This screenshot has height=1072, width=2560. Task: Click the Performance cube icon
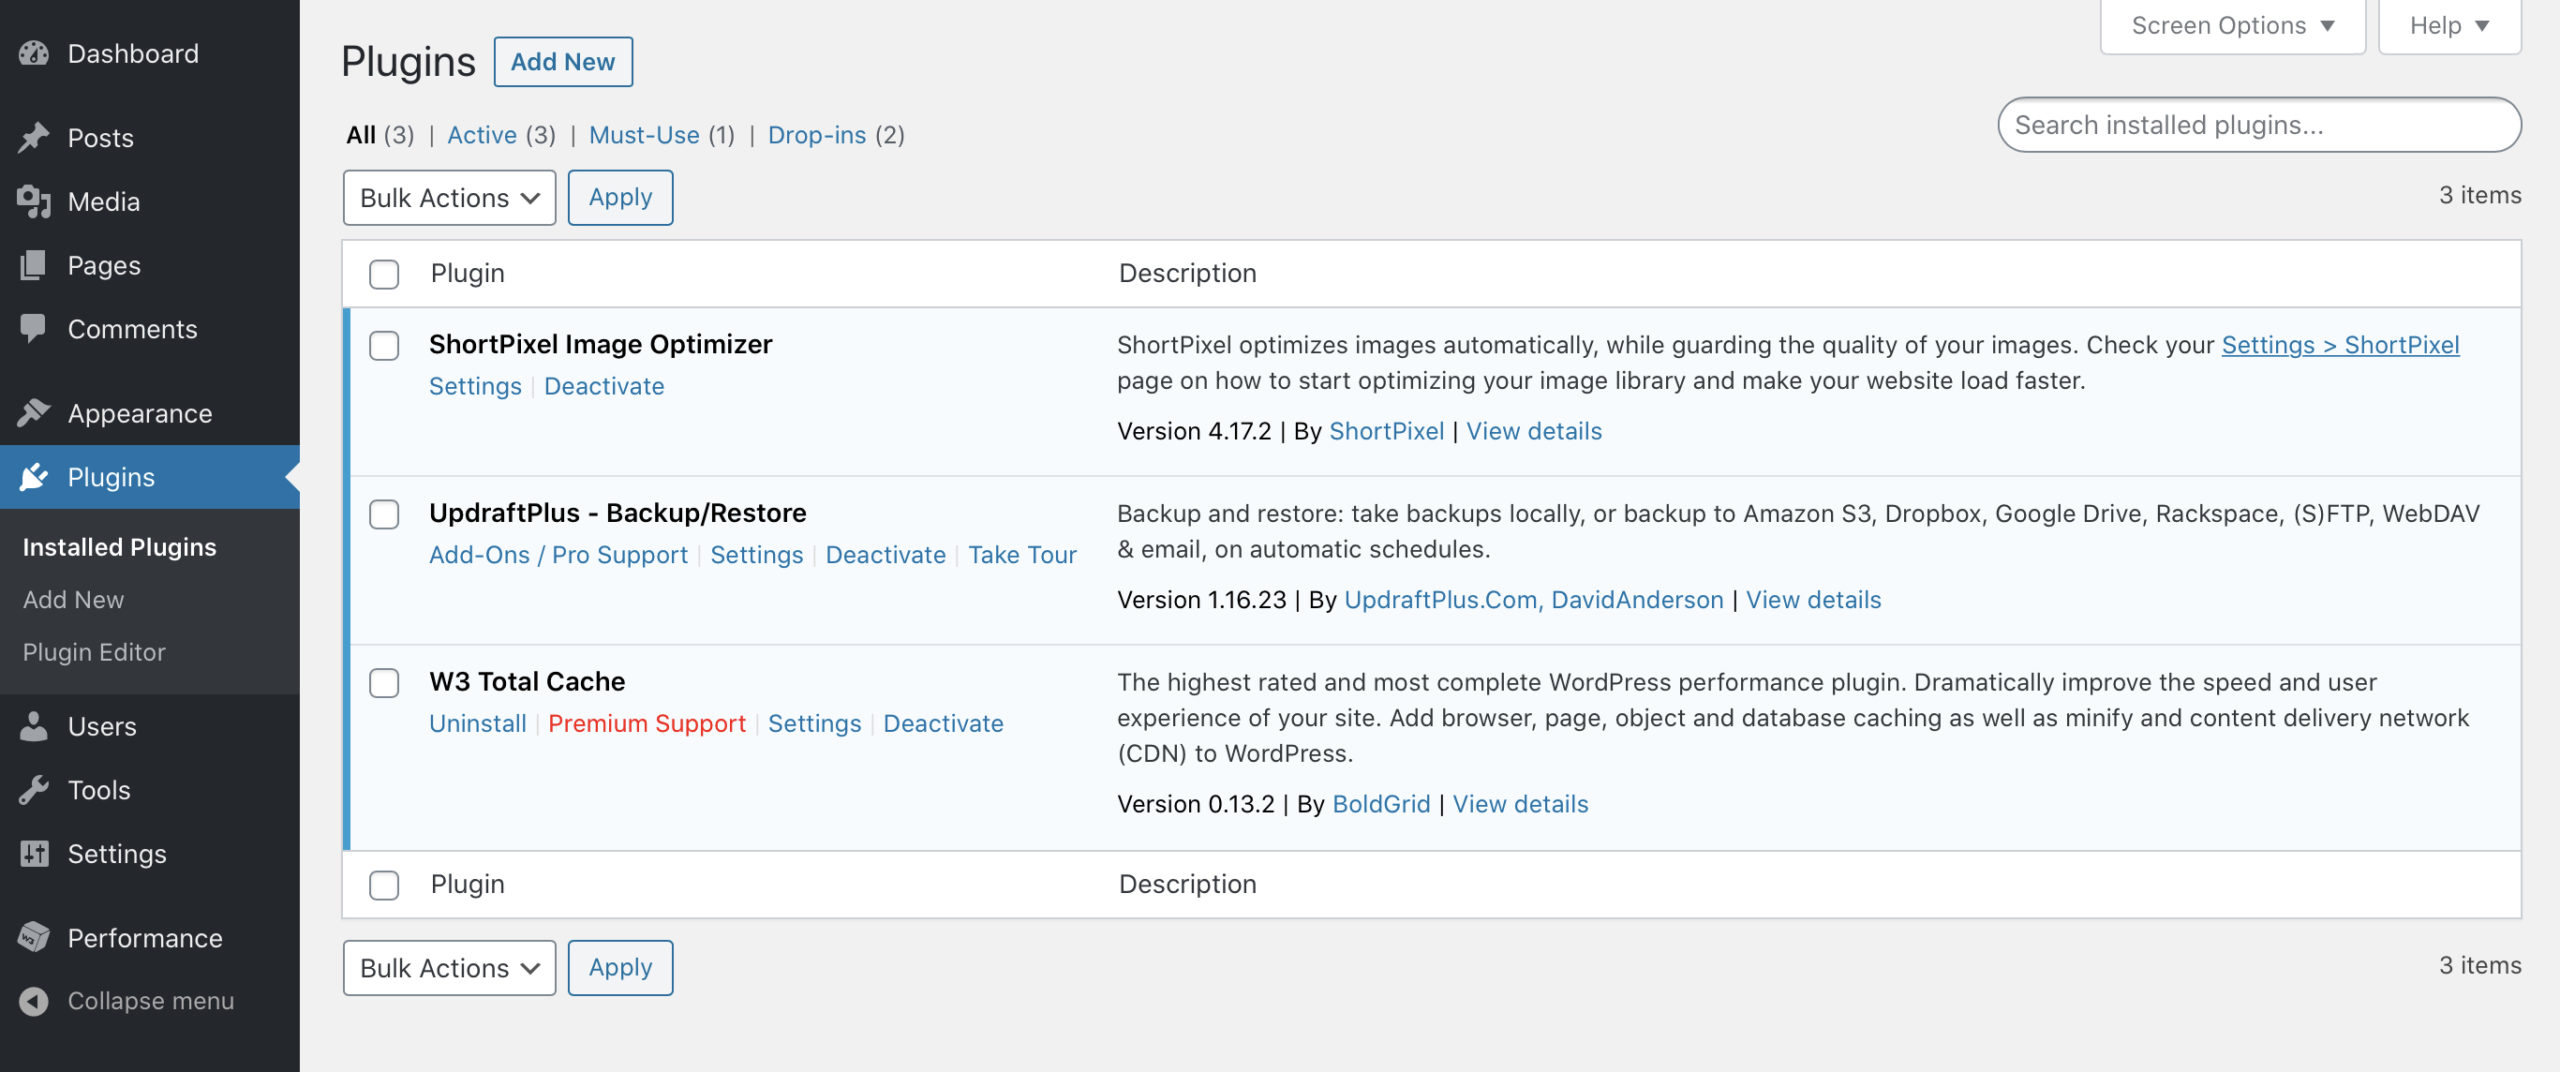(x=34, y=938)
